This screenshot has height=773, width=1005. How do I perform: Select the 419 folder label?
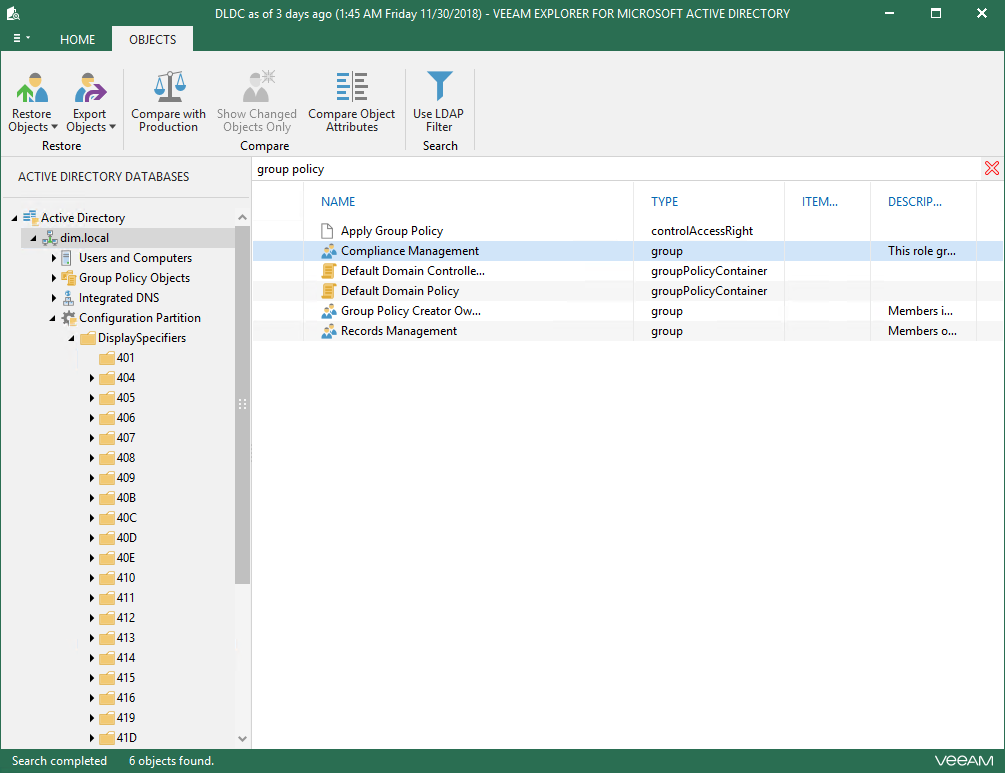point(126,718)
